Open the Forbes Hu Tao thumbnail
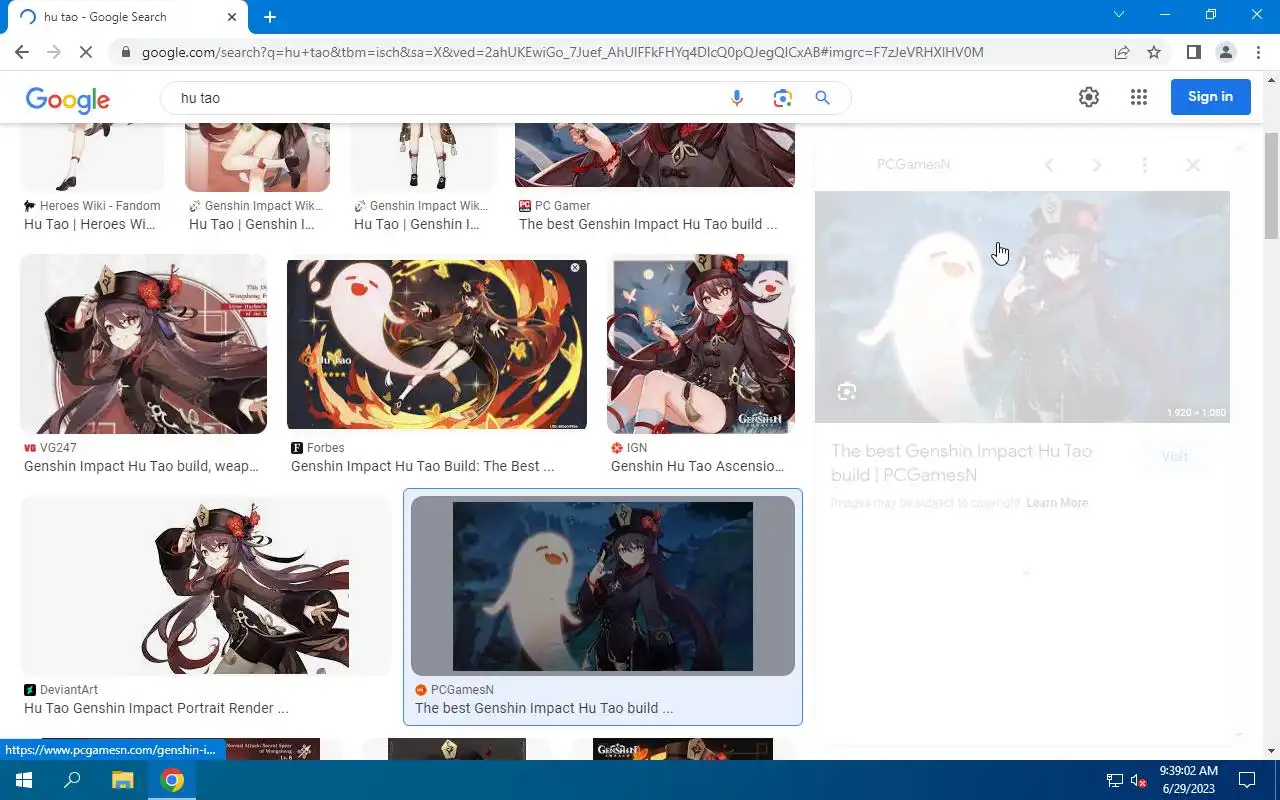Image resolution: width=1280 pixels, height=800 pixels. 437,345
